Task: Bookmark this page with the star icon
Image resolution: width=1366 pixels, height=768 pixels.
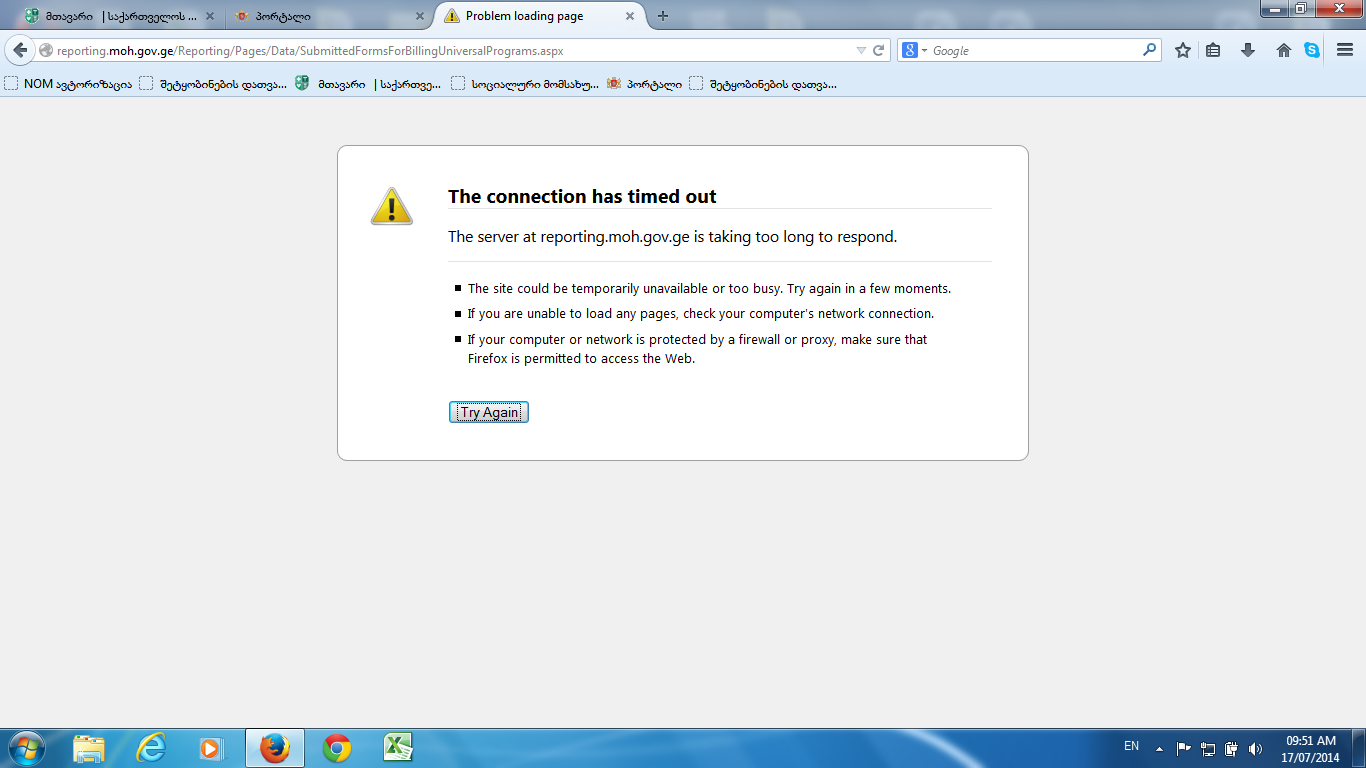Action: pyautogui.click(x=1183, y=50)
